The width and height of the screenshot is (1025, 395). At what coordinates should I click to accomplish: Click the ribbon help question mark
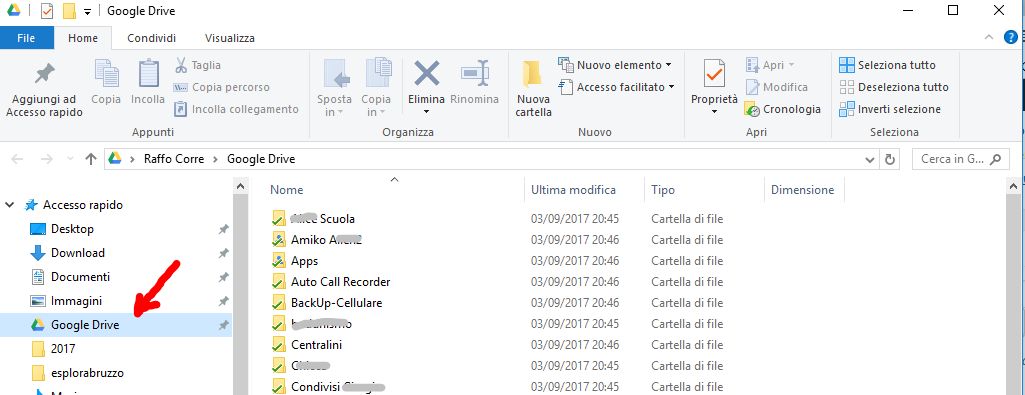[1011, 37]
